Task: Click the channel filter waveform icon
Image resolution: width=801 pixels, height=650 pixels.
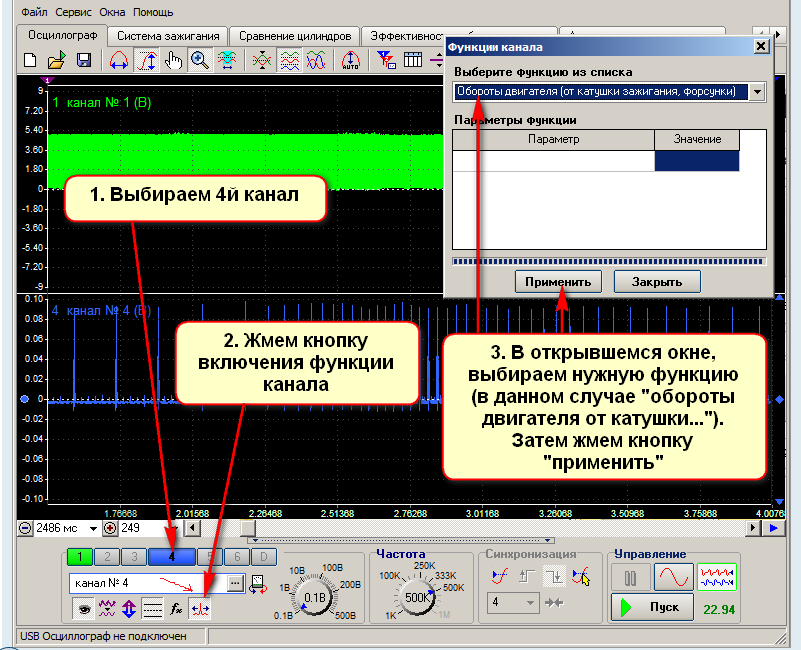Action: [x=107, y=608]
